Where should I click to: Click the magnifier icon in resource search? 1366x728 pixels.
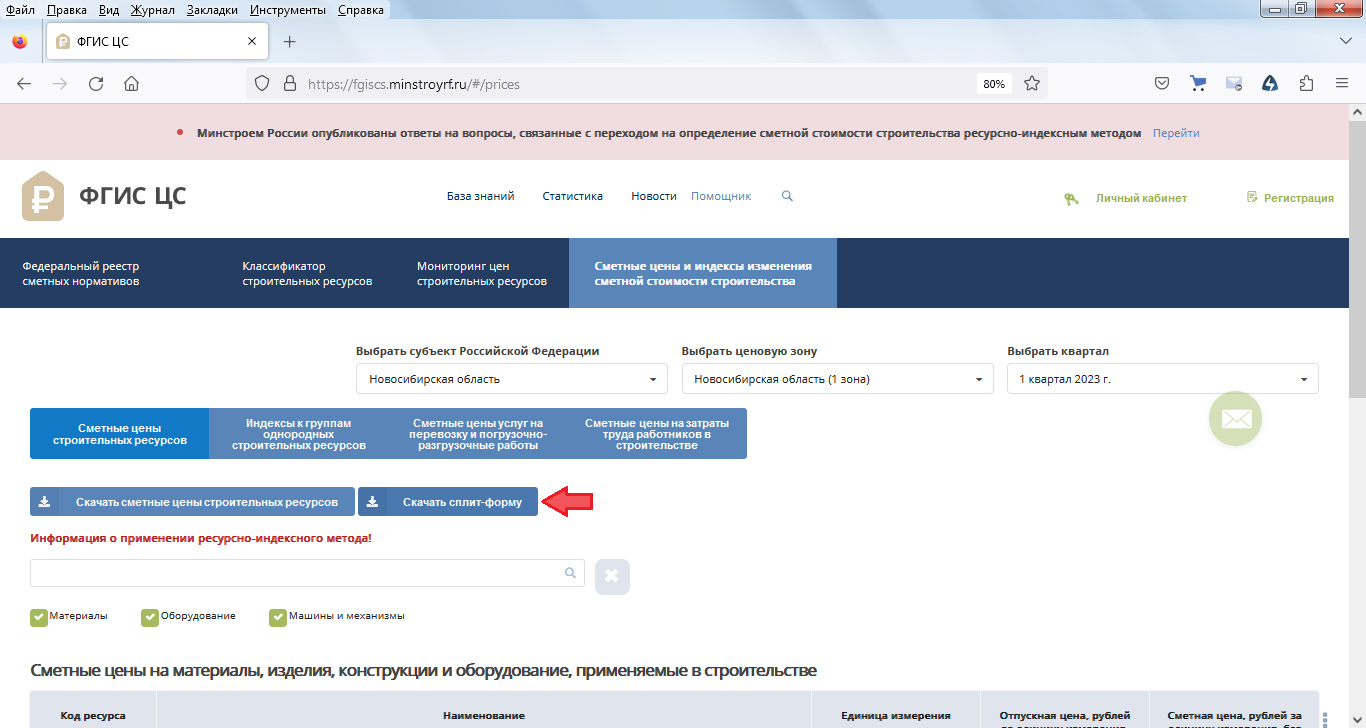(570, 573)
